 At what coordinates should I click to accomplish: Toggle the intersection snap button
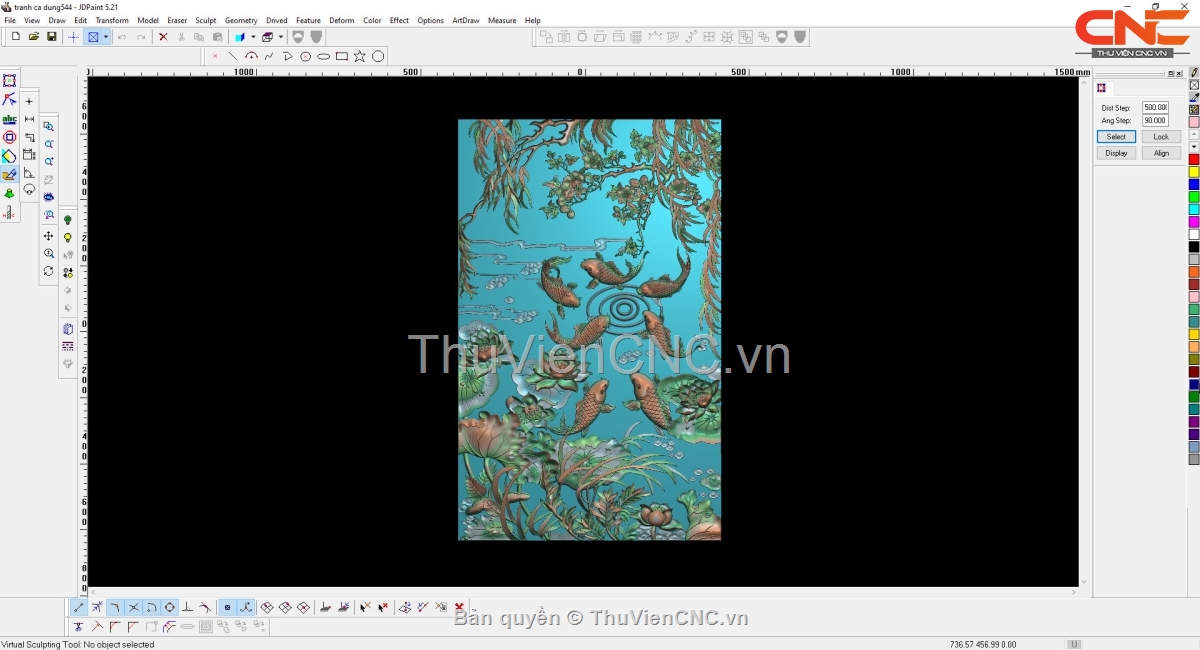tap(133, 607)
